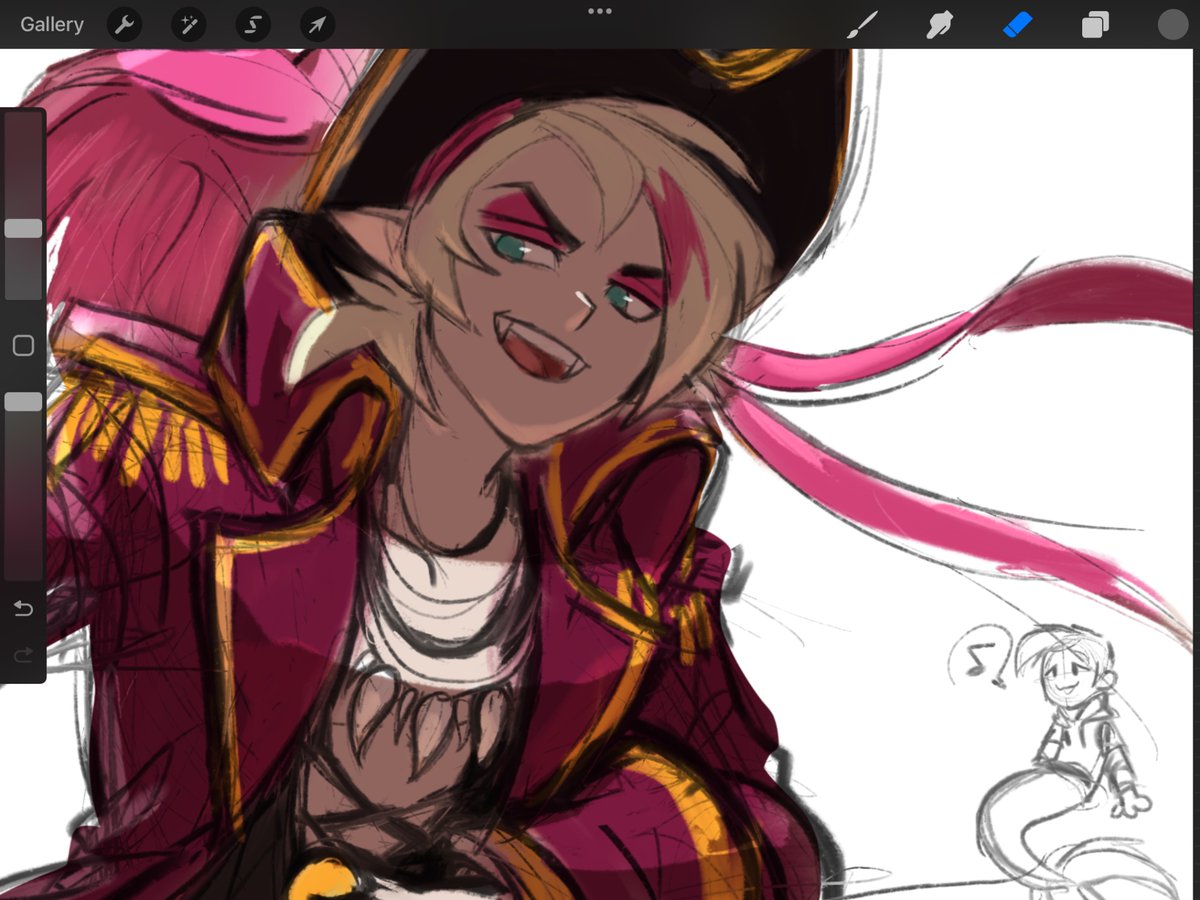Image resolution: width=1200 pixels, height=900 pixels.
Task: Open the Adjustments magic wand menu
Action: click(x=188, y=25)
